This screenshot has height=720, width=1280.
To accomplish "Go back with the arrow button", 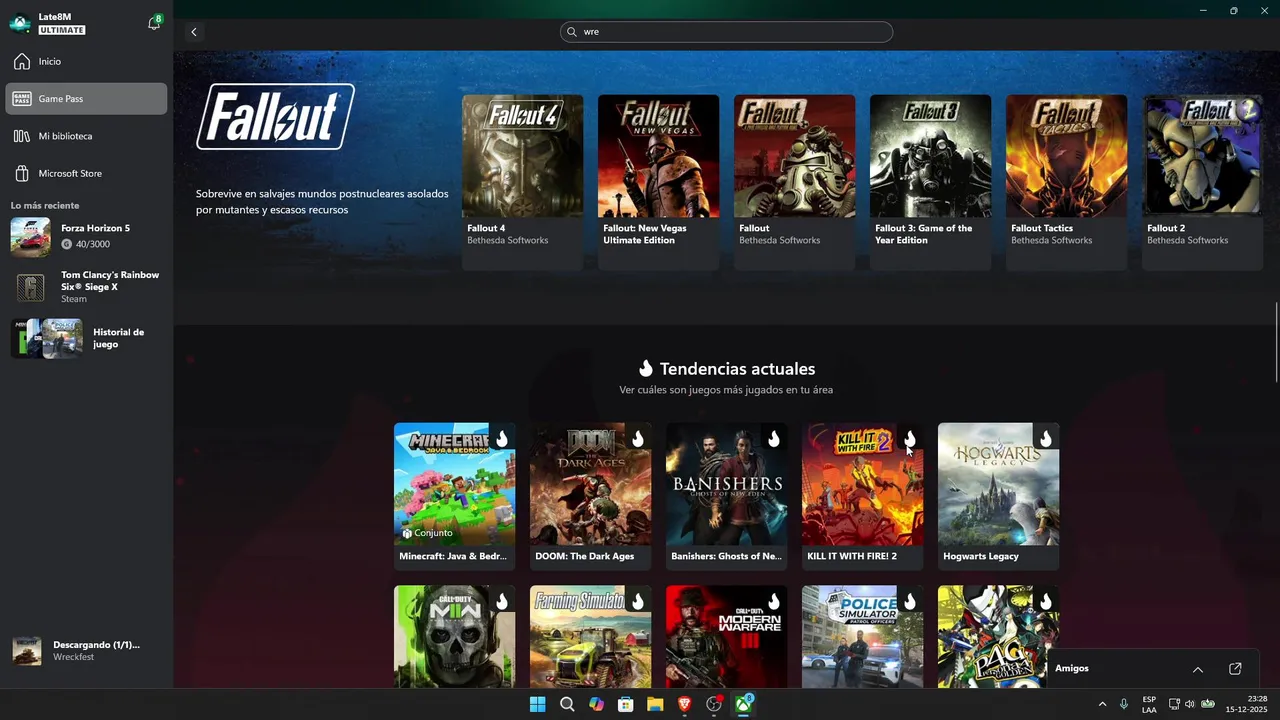I will [194, 32].
